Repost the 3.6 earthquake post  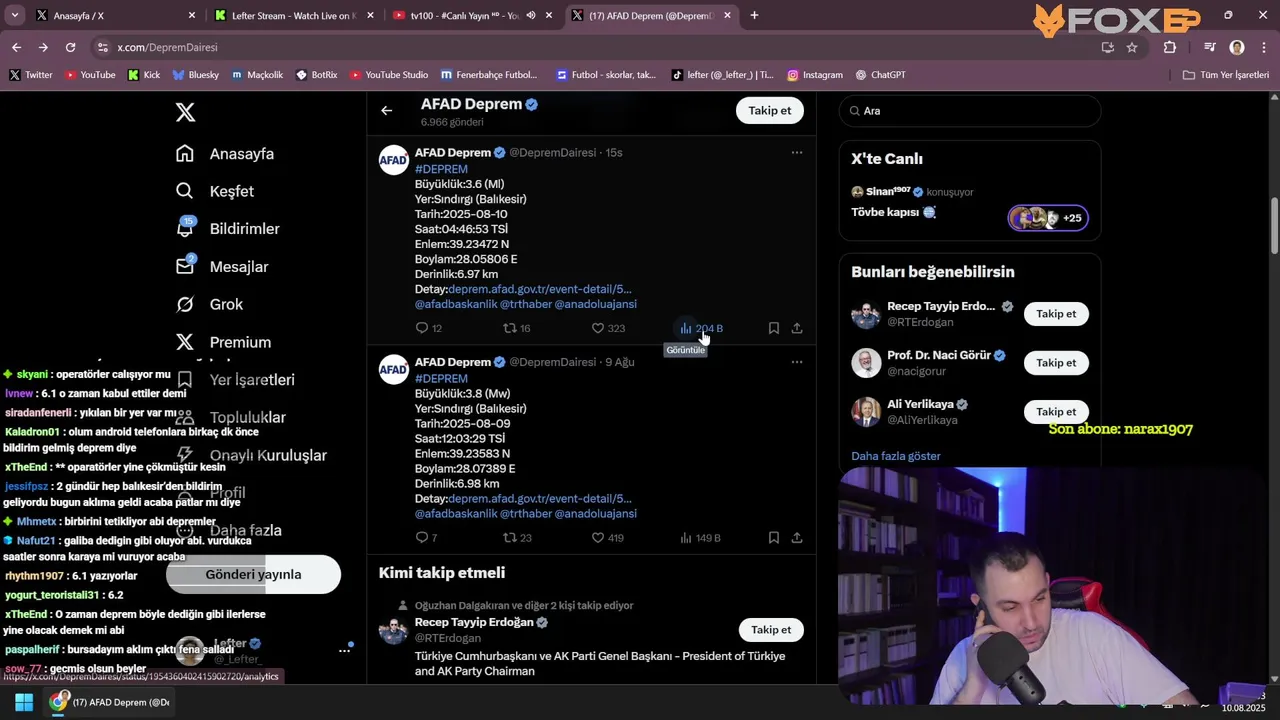[x=516, y=328]
